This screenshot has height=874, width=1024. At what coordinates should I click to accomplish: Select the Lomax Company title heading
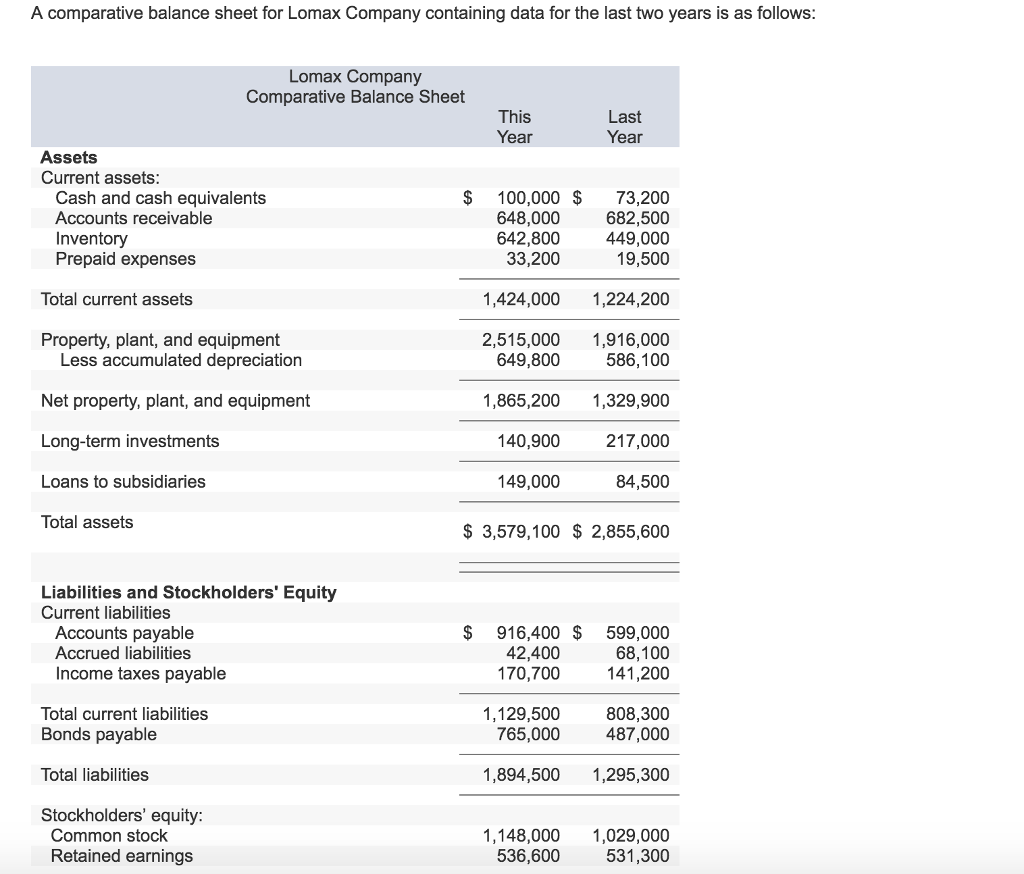[354, 76]
